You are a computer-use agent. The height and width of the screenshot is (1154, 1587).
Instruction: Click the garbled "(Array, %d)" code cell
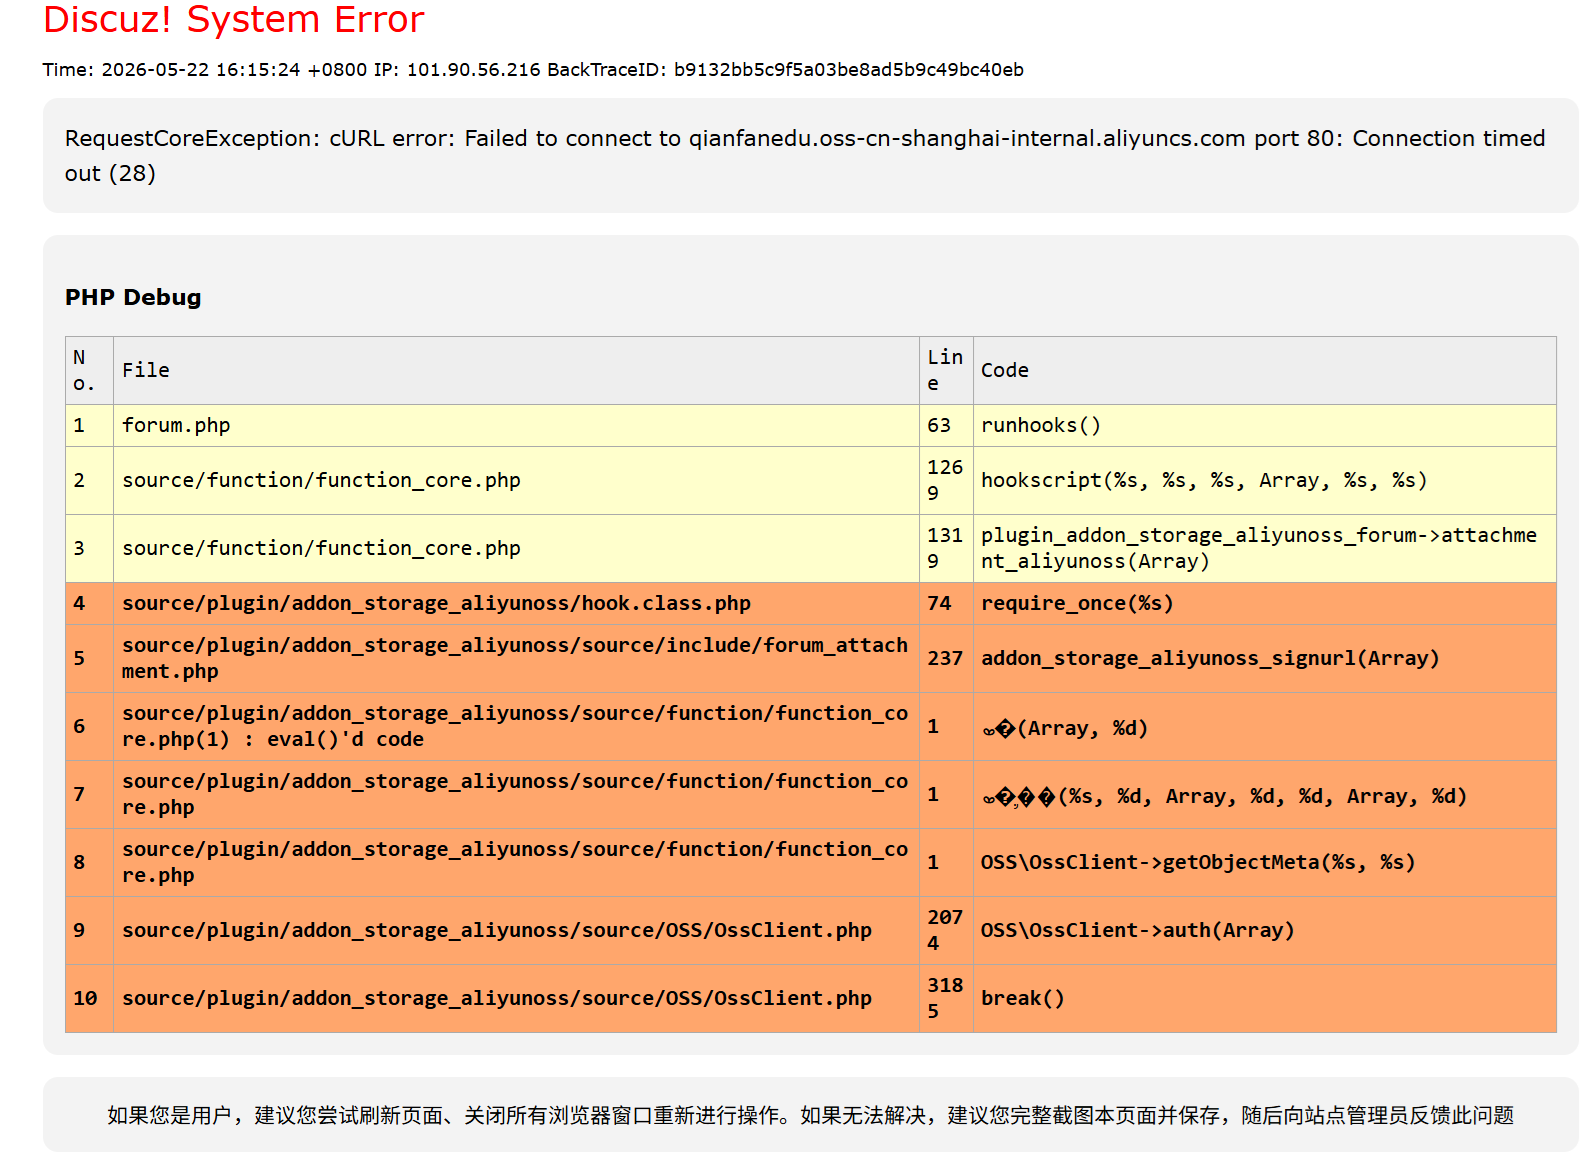[1265, 727]
